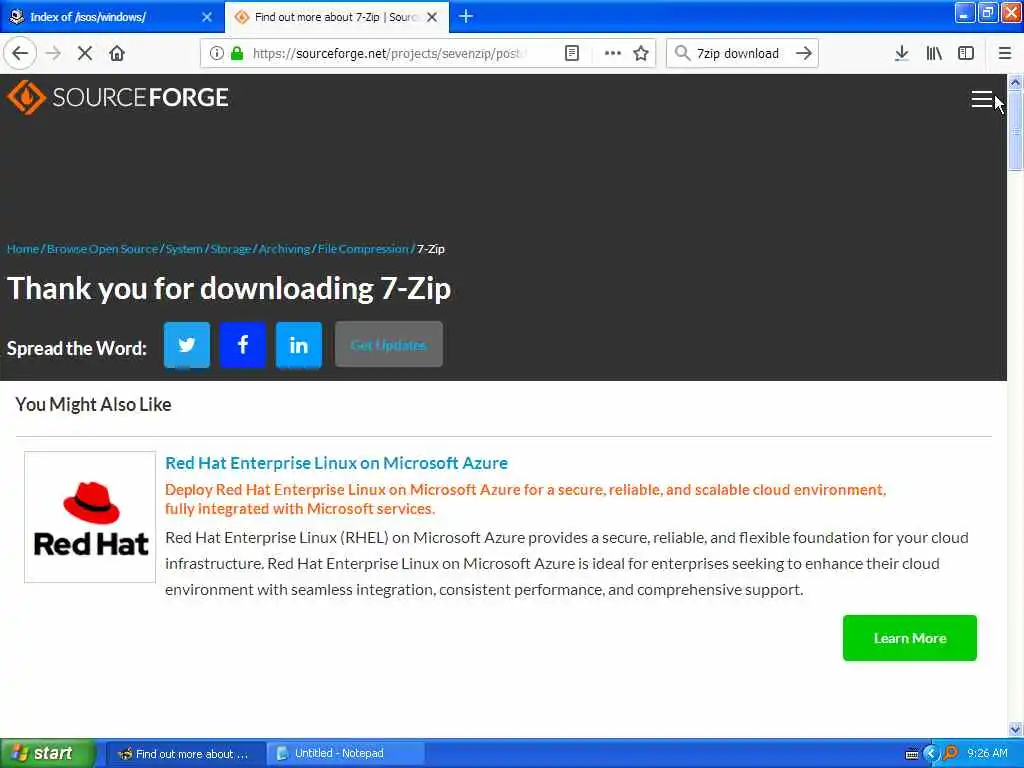
Task: Click the SourceForge logo
Action: click(x=118, y=97)
